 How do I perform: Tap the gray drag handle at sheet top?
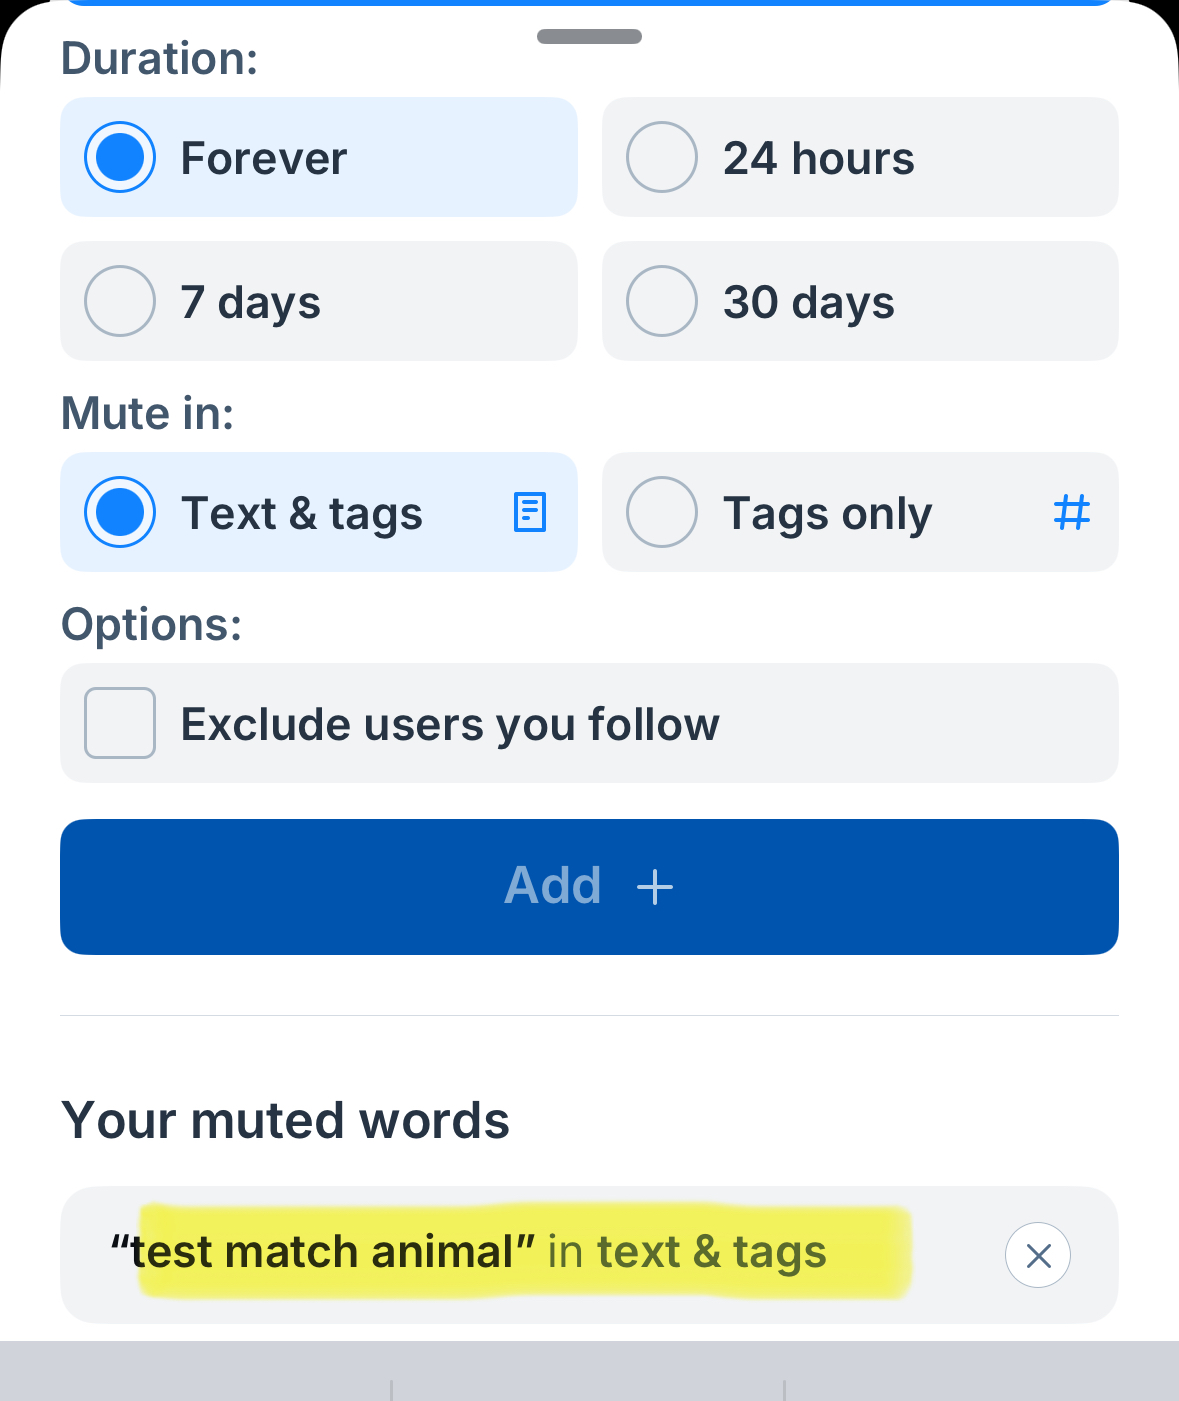point(589,37)
